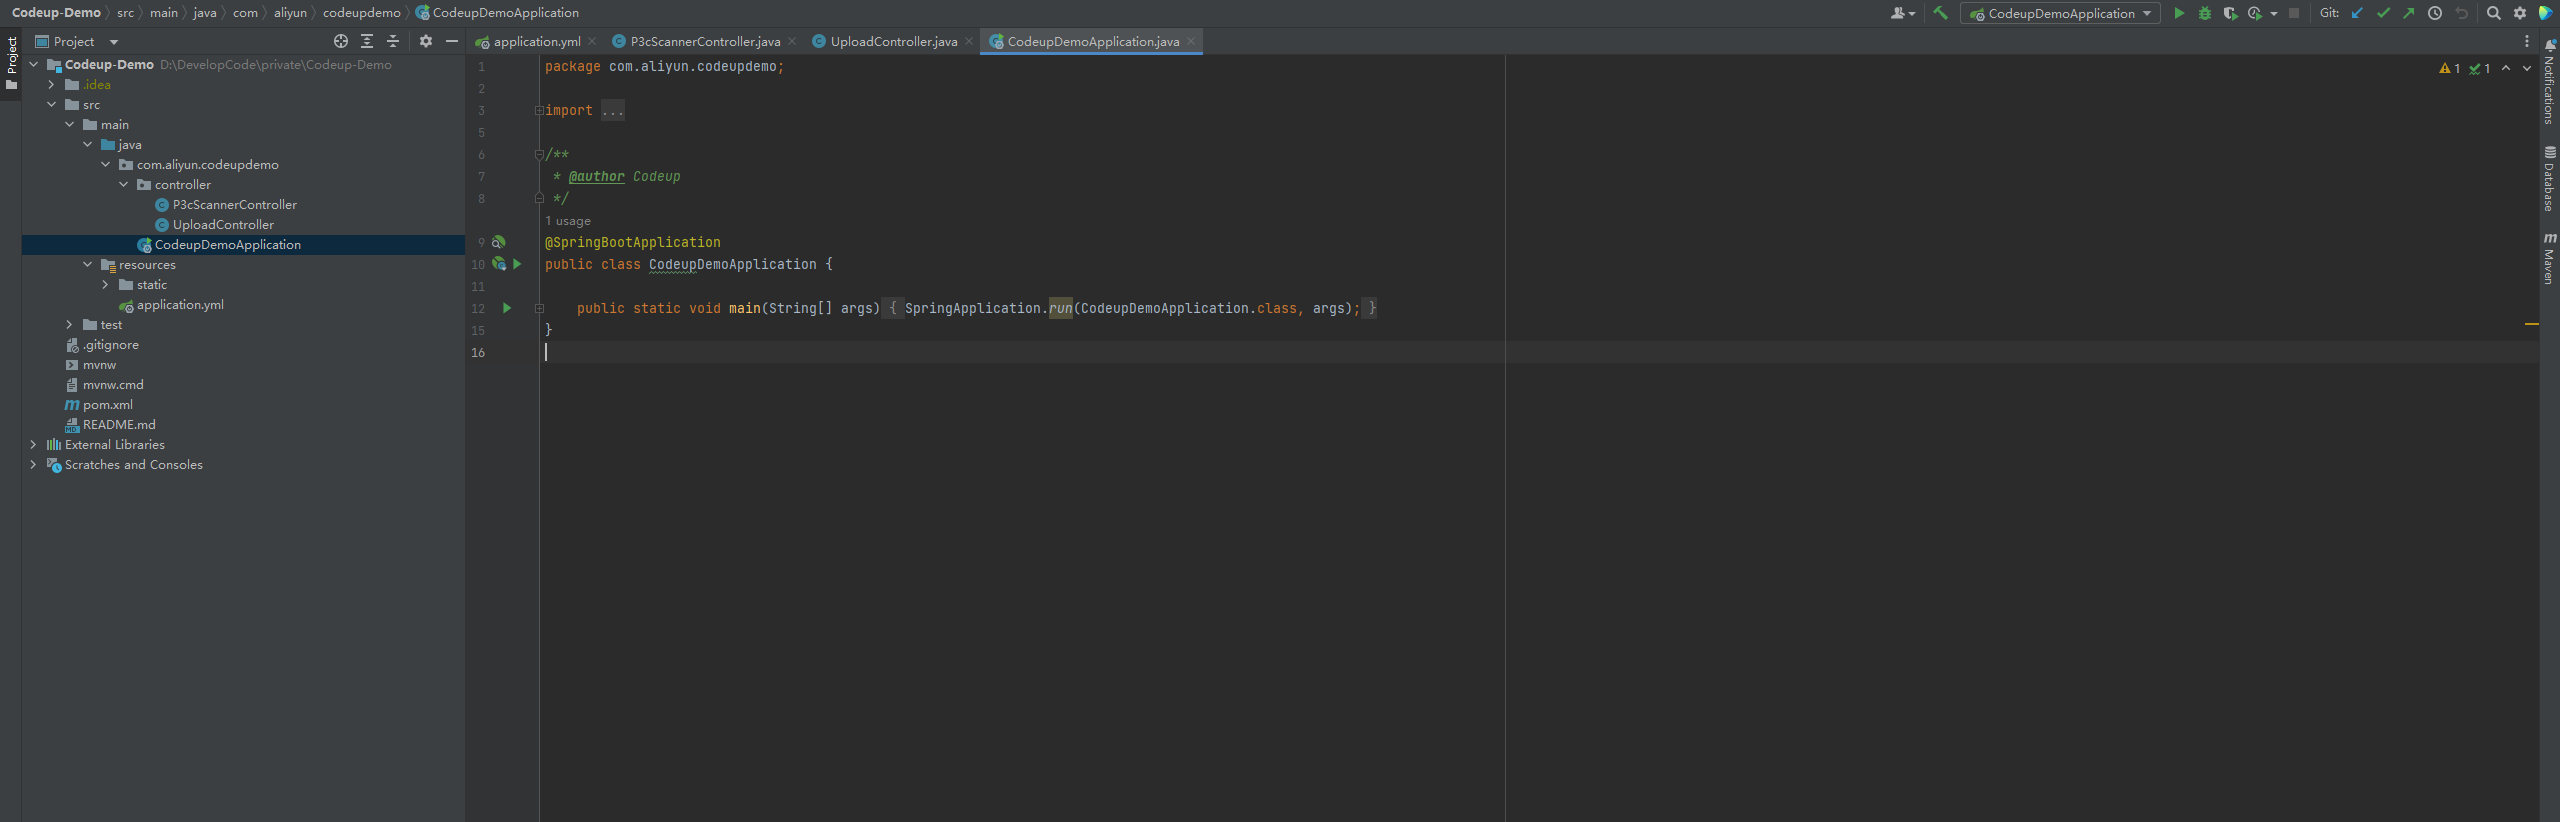Run with Coverage using the shield icon
This screenshot has width=2560, height=822.
[x=2230, y=13]
